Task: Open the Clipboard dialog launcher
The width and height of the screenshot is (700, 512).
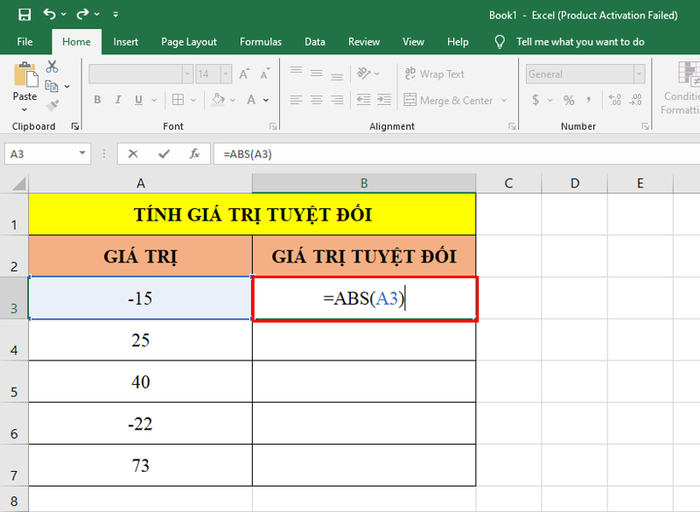Action: pyautogui.click(x=75, y=127)
